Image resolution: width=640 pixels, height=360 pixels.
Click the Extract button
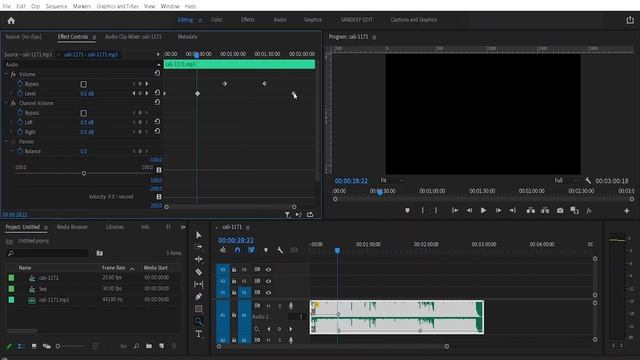pyautogui.click(x=545, y=211)
